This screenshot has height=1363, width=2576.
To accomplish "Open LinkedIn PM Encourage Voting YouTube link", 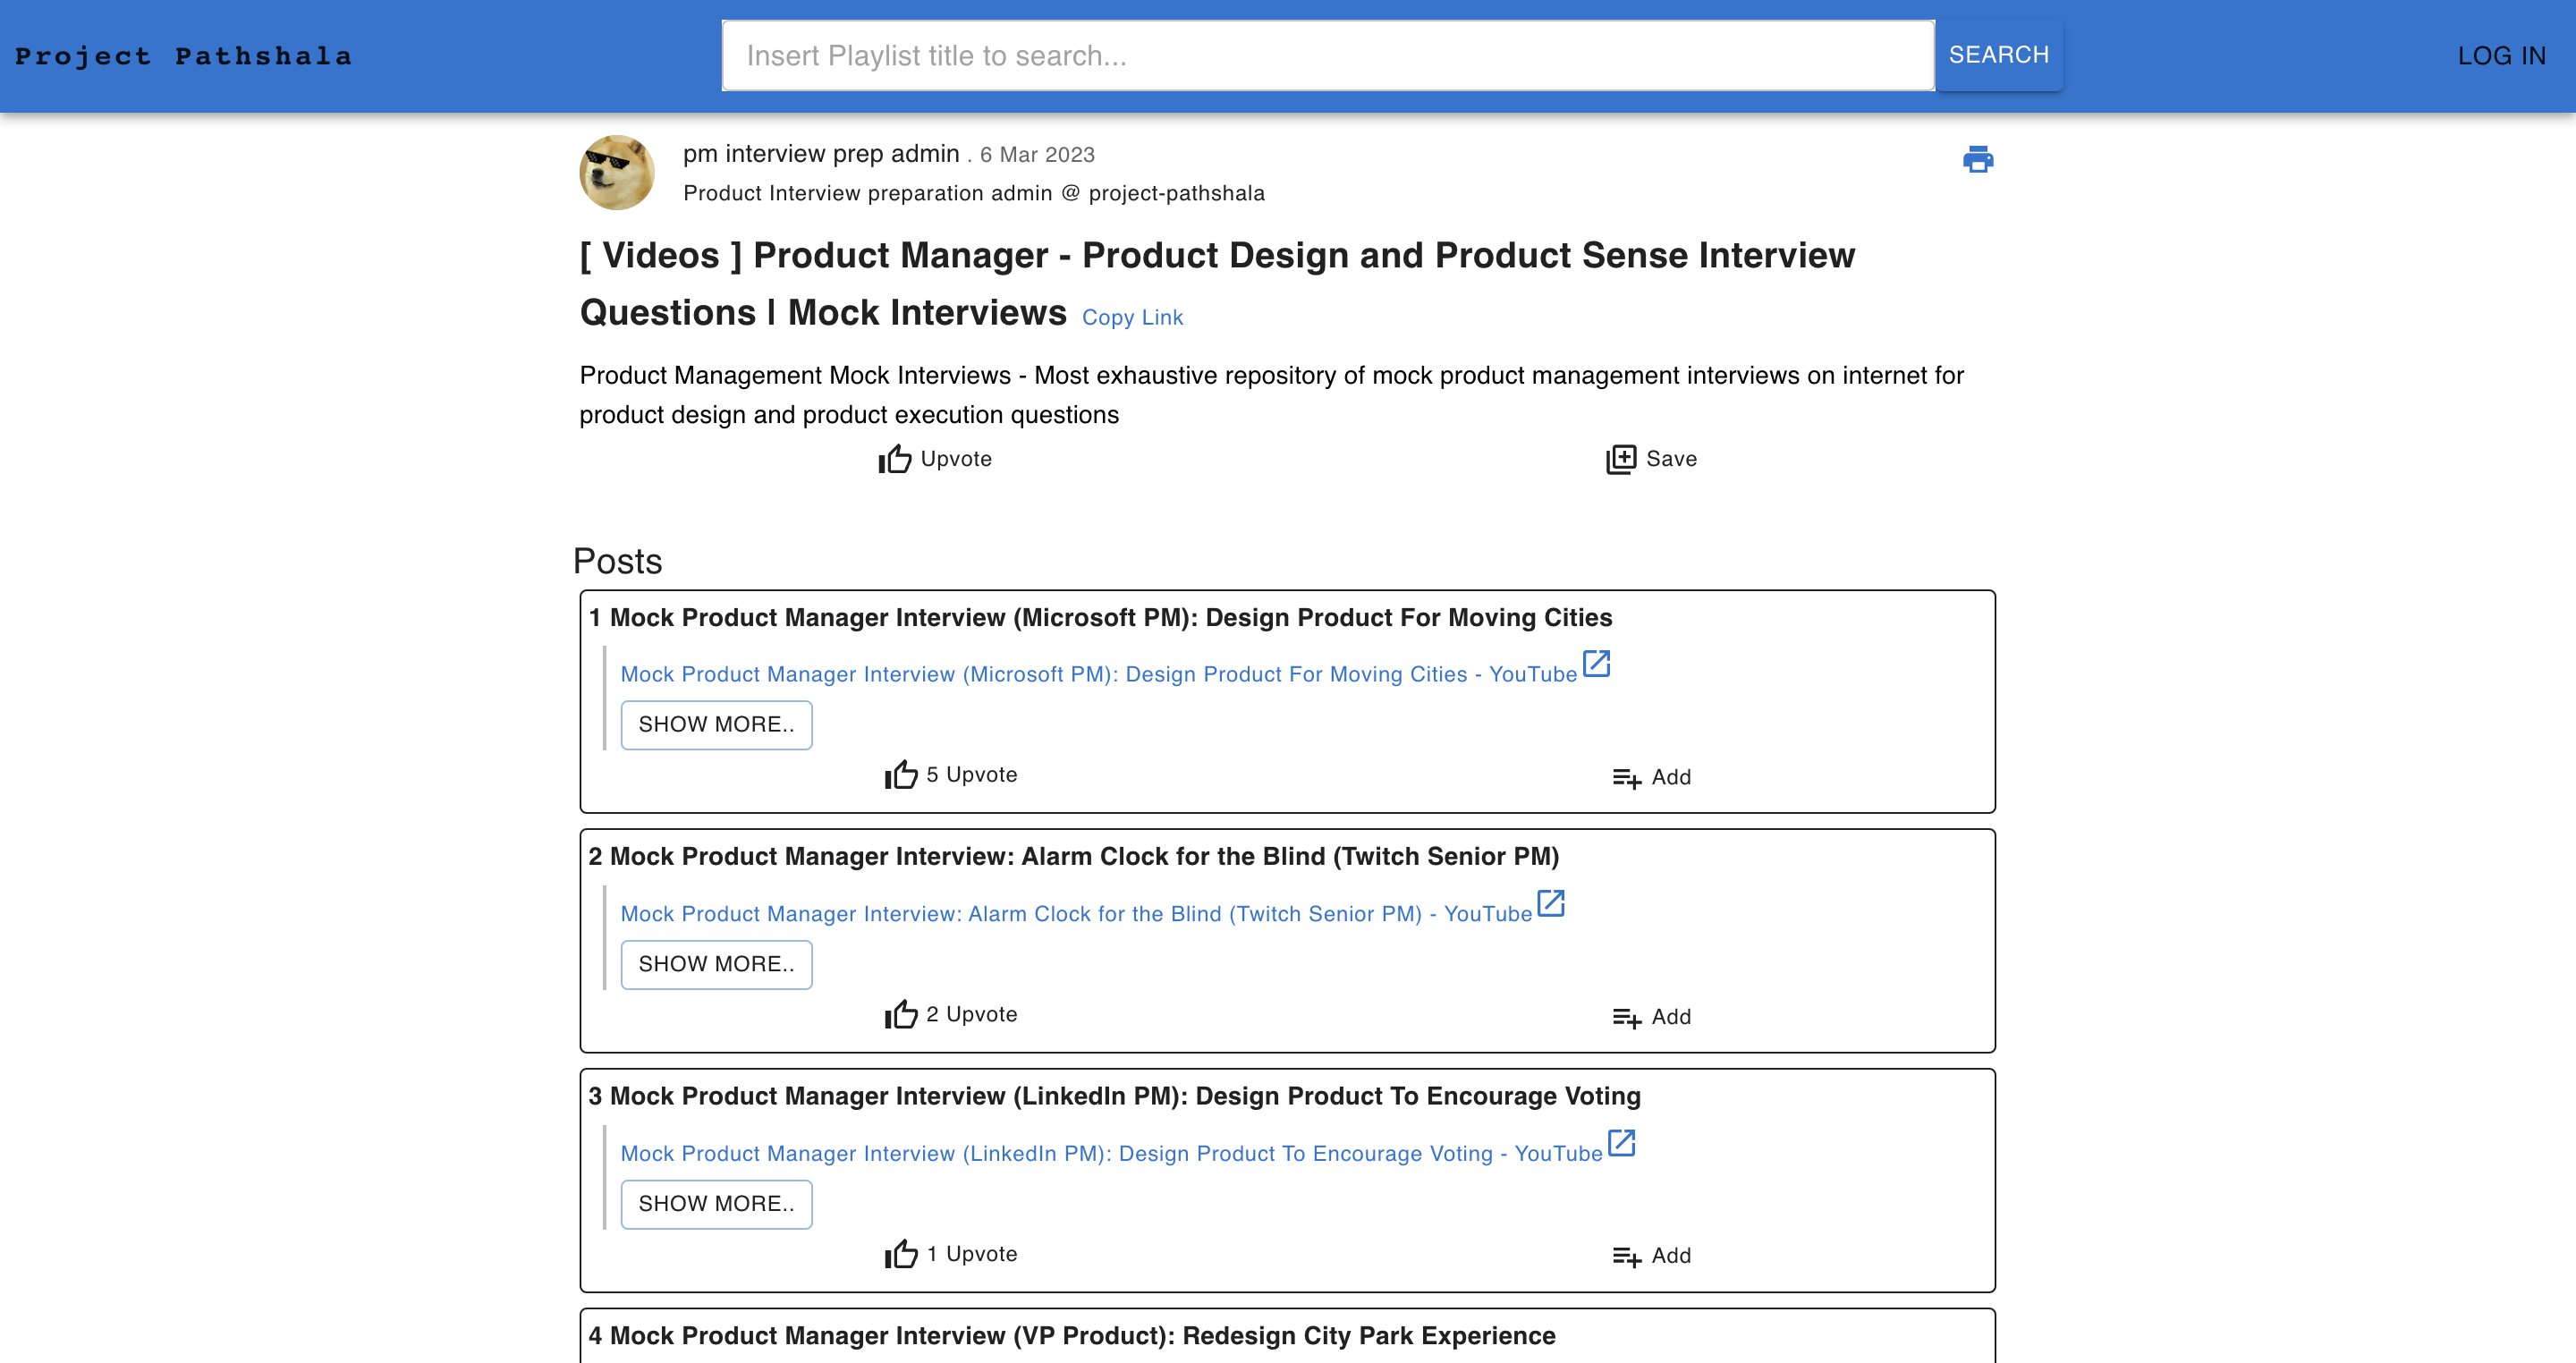I will pos(1111,1154).
